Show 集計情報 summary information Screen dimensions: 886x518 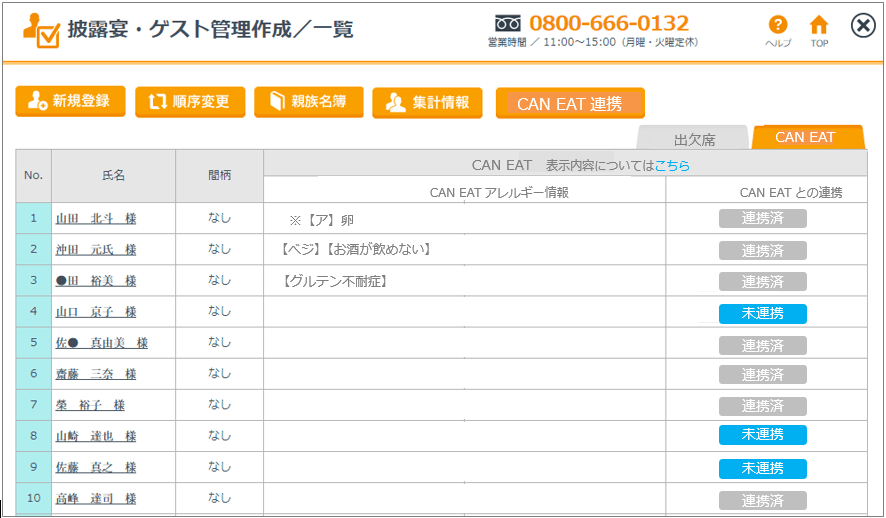tap(427, 102)
